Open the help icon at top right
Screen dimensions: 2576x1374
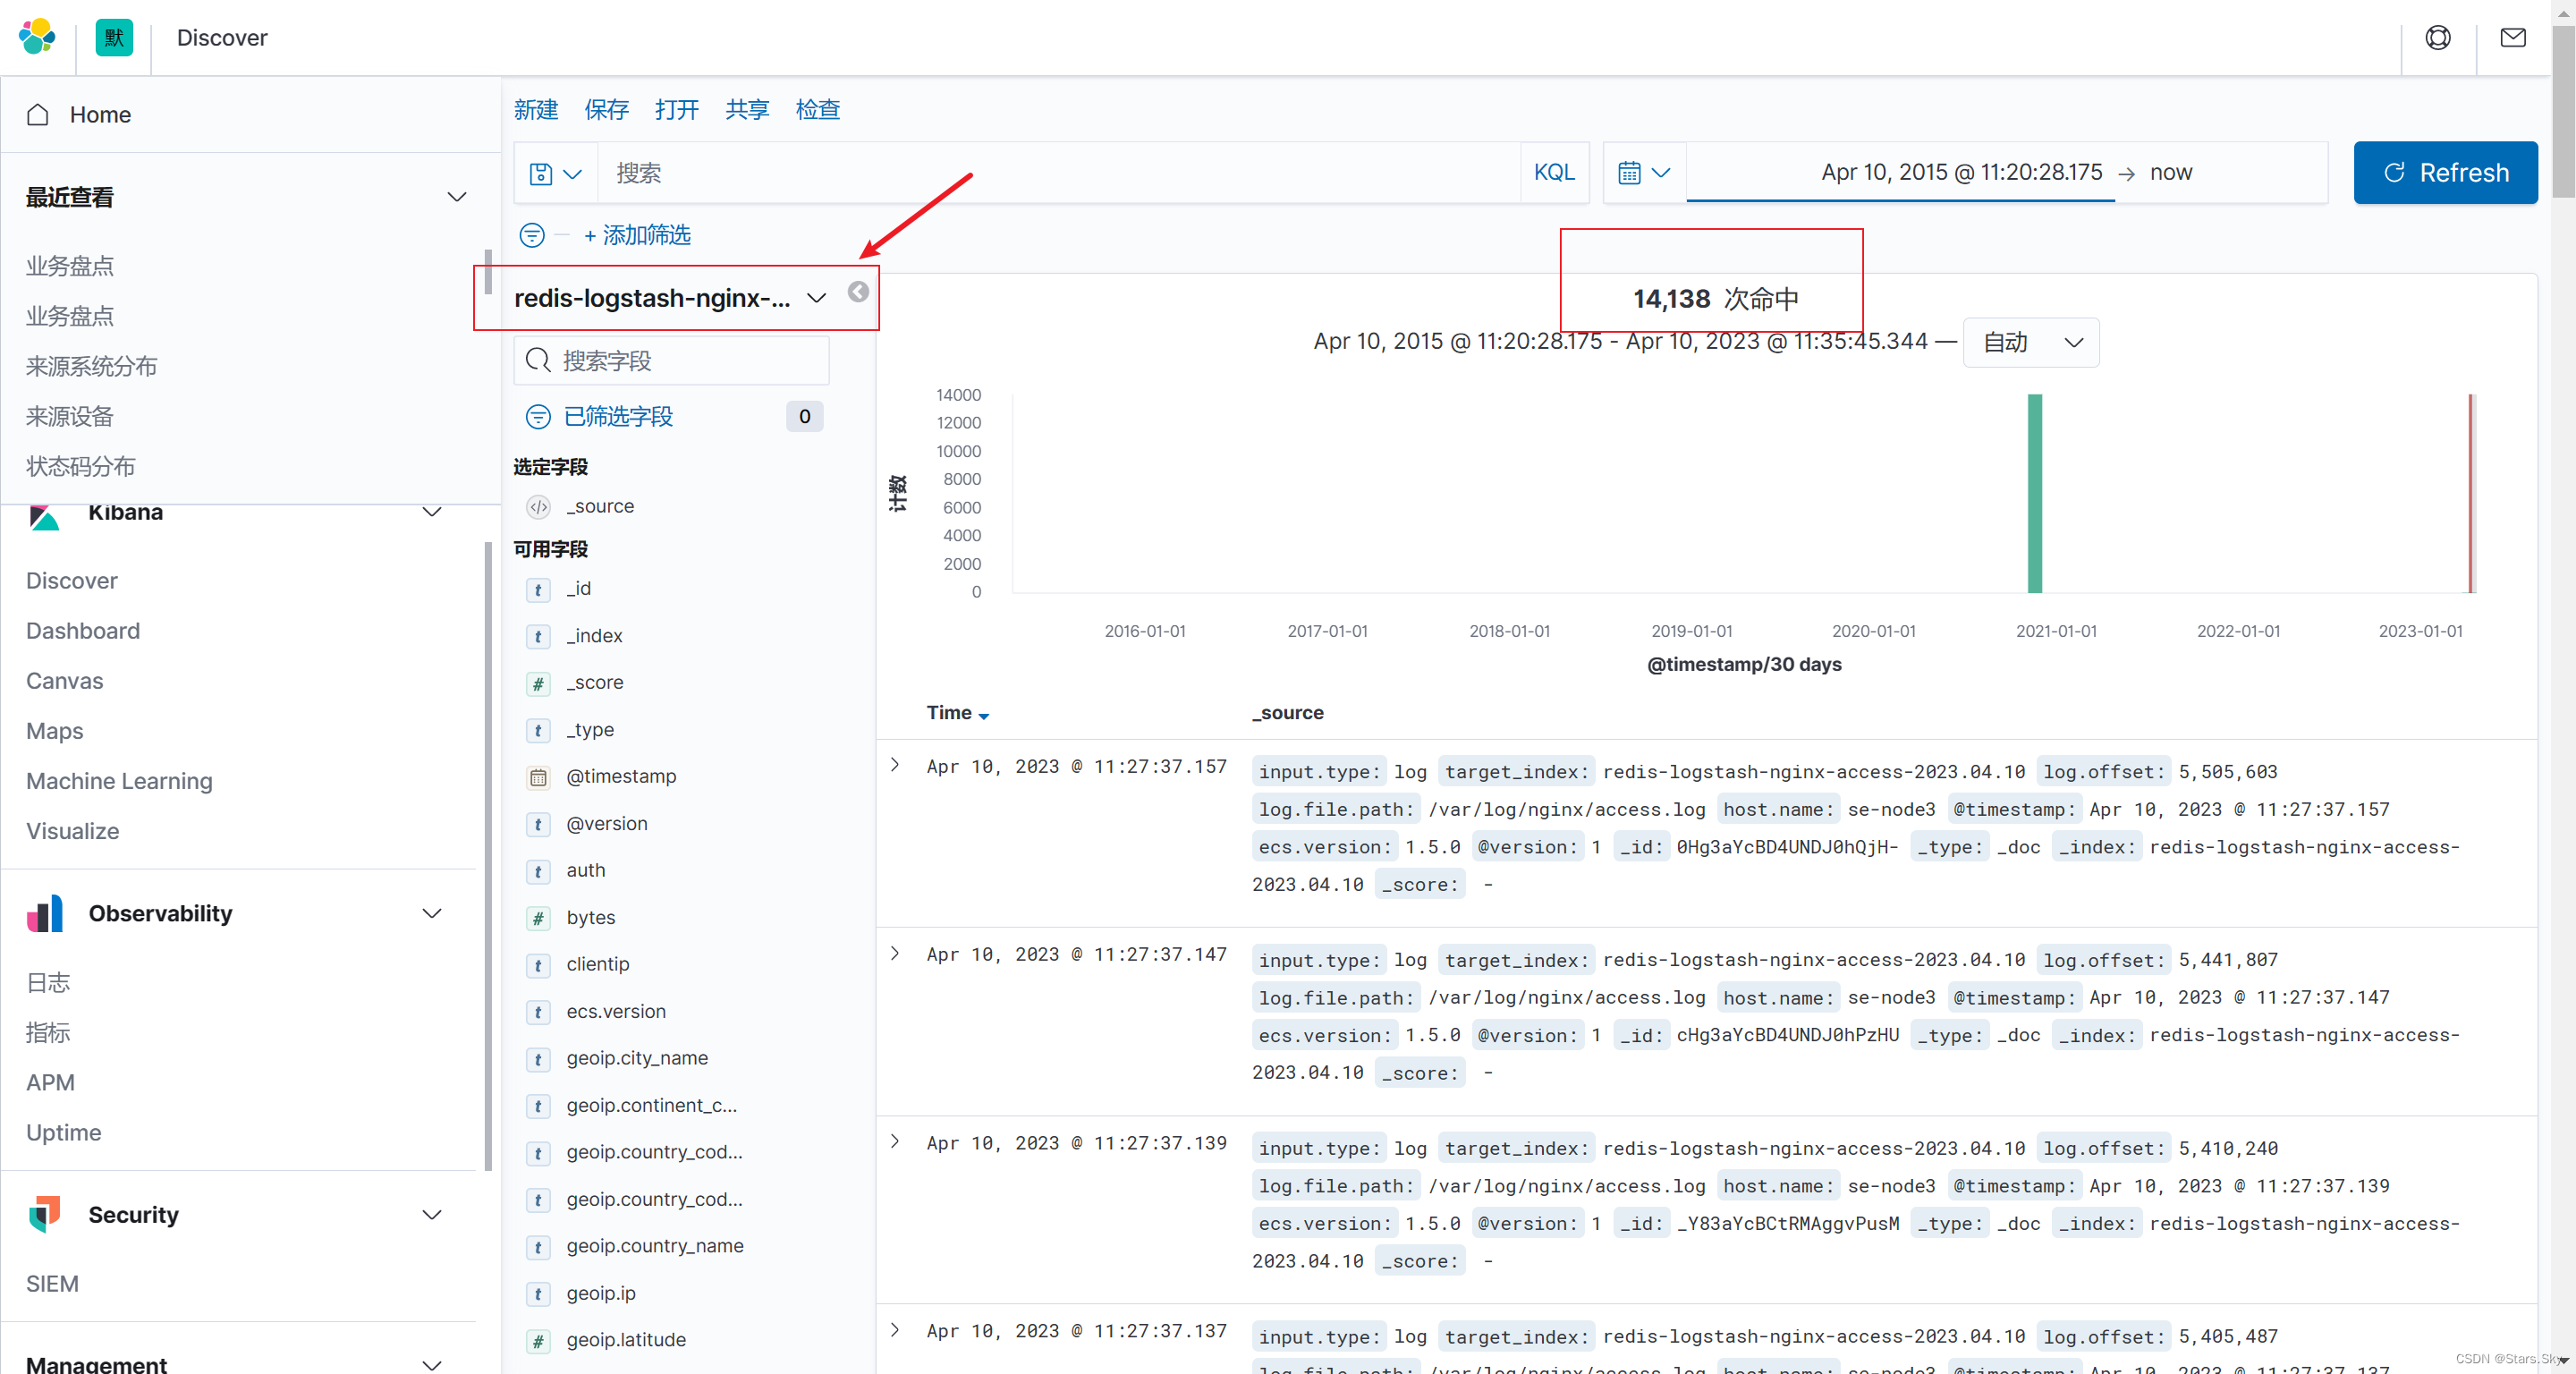coord(2438,37)
